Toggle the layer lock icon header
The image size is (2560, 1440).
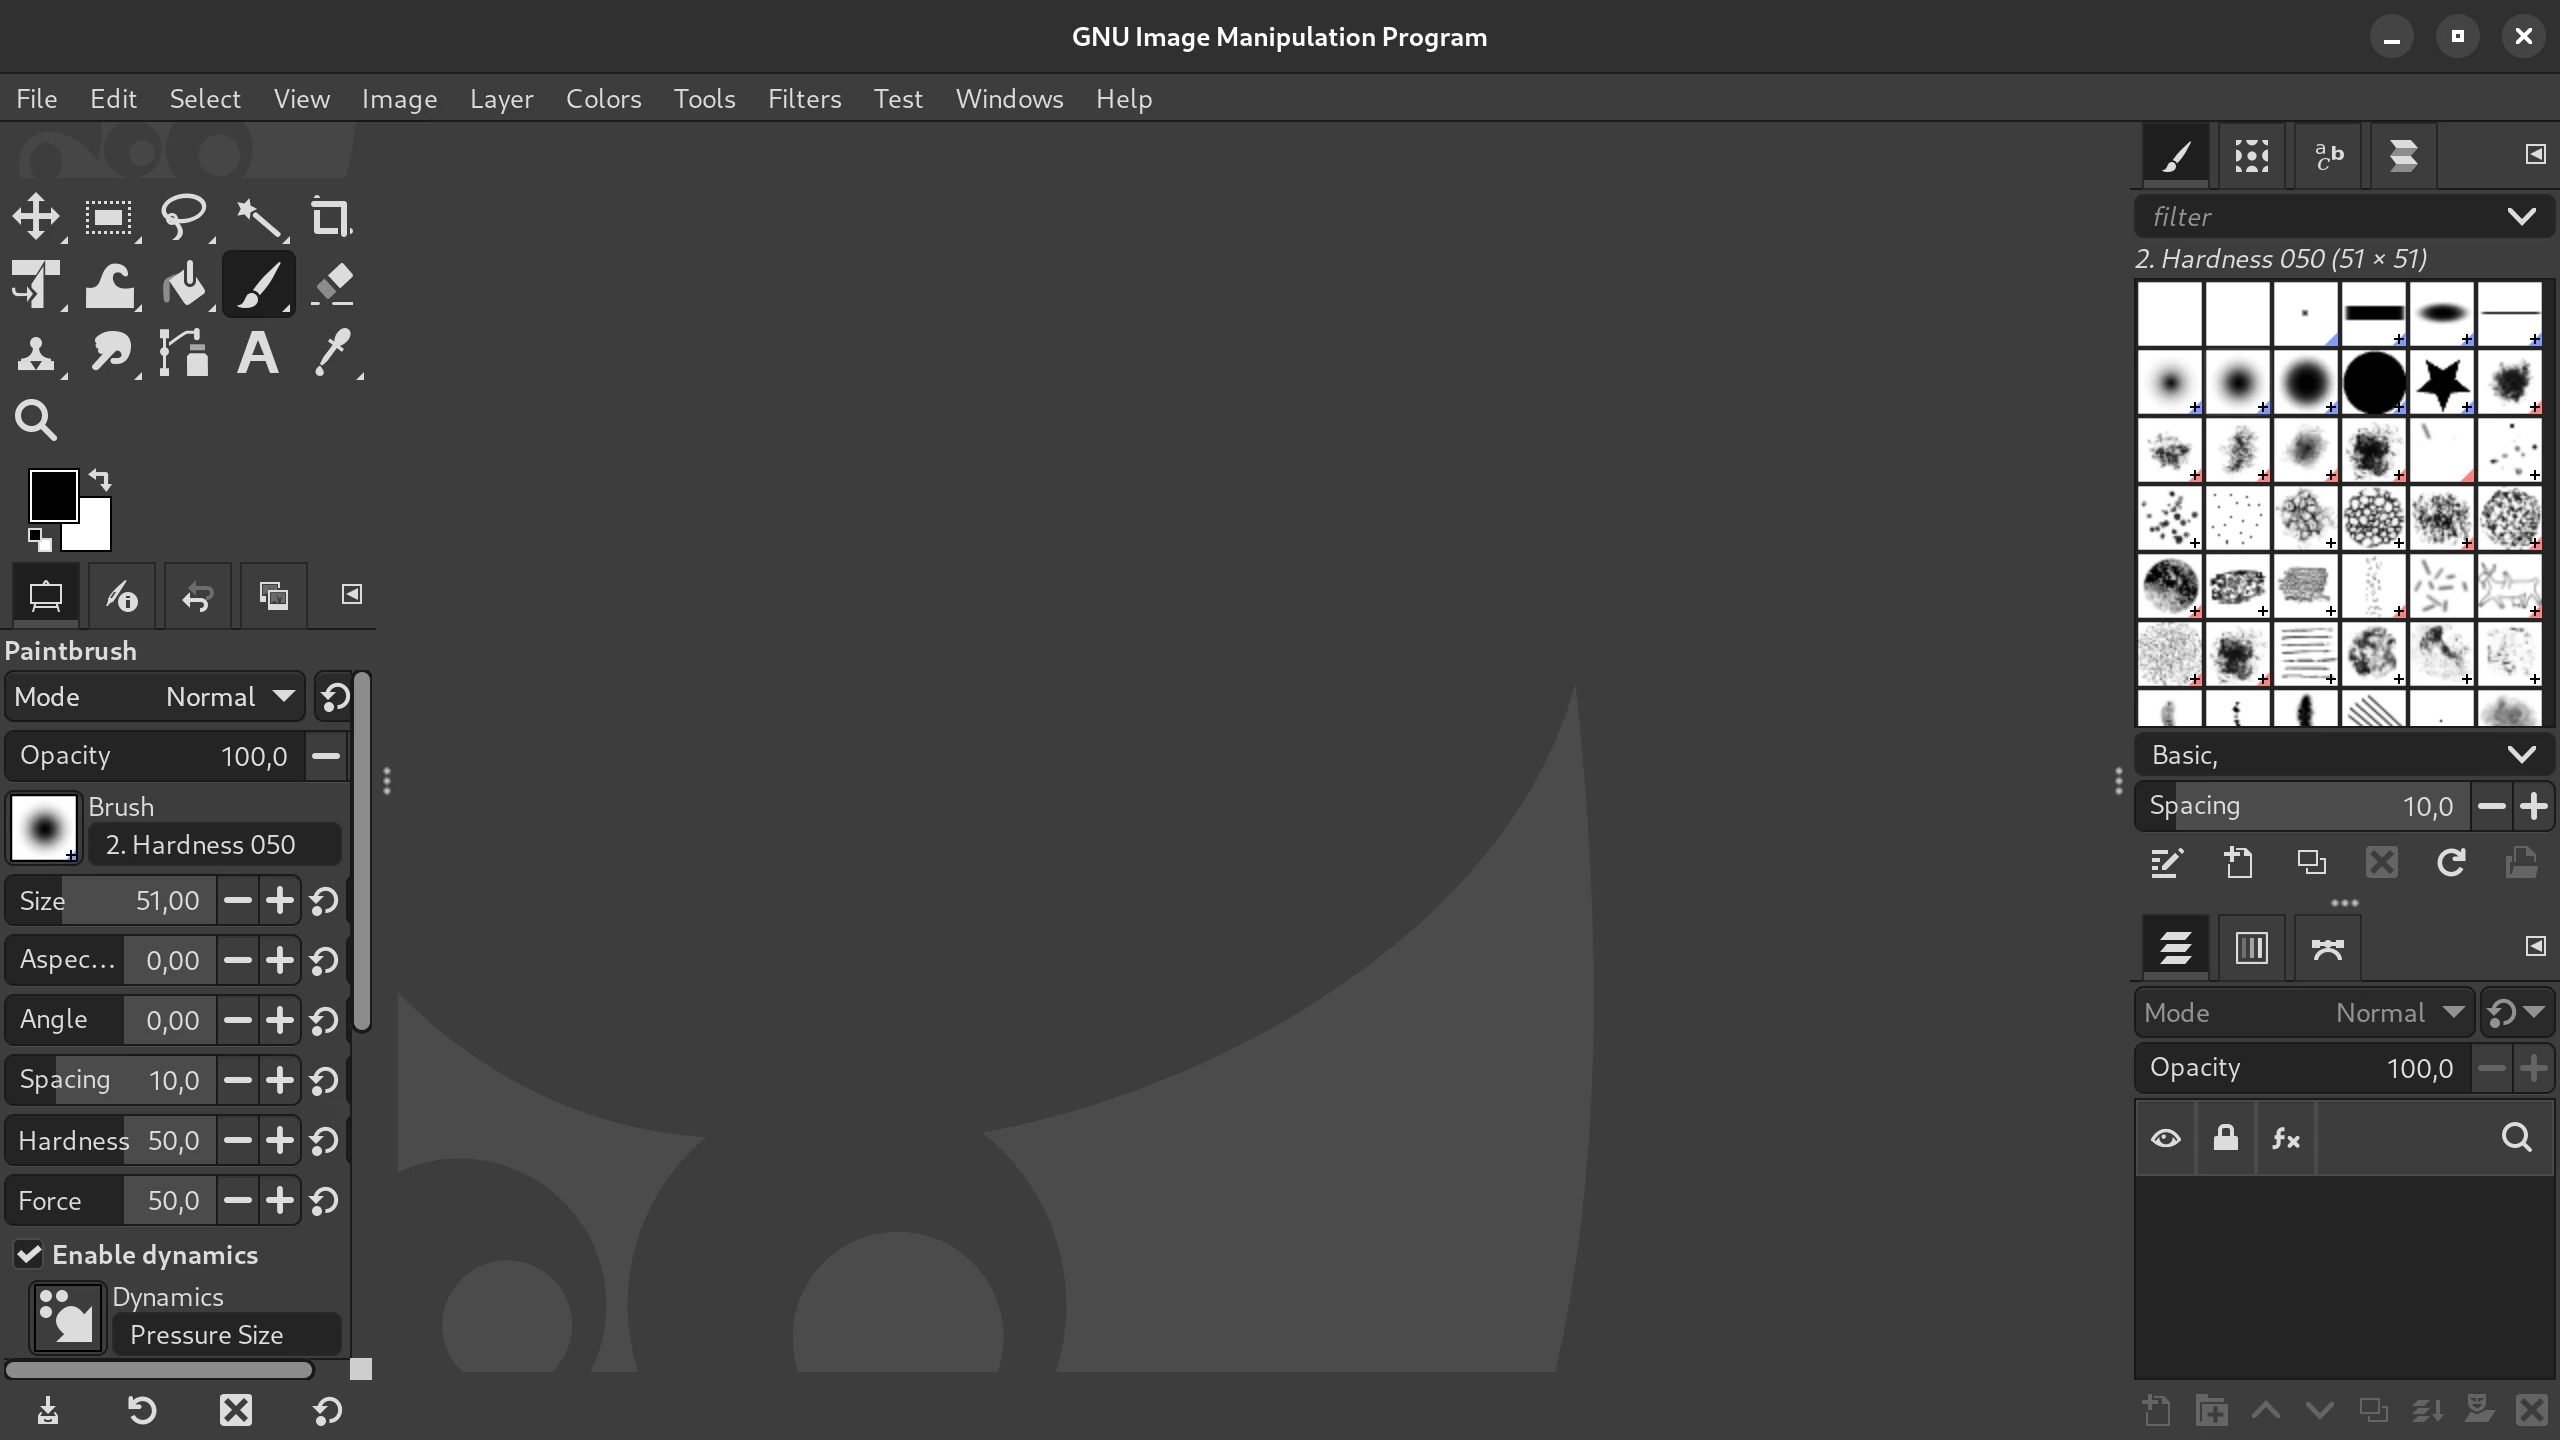[x=2226, y=1138]
